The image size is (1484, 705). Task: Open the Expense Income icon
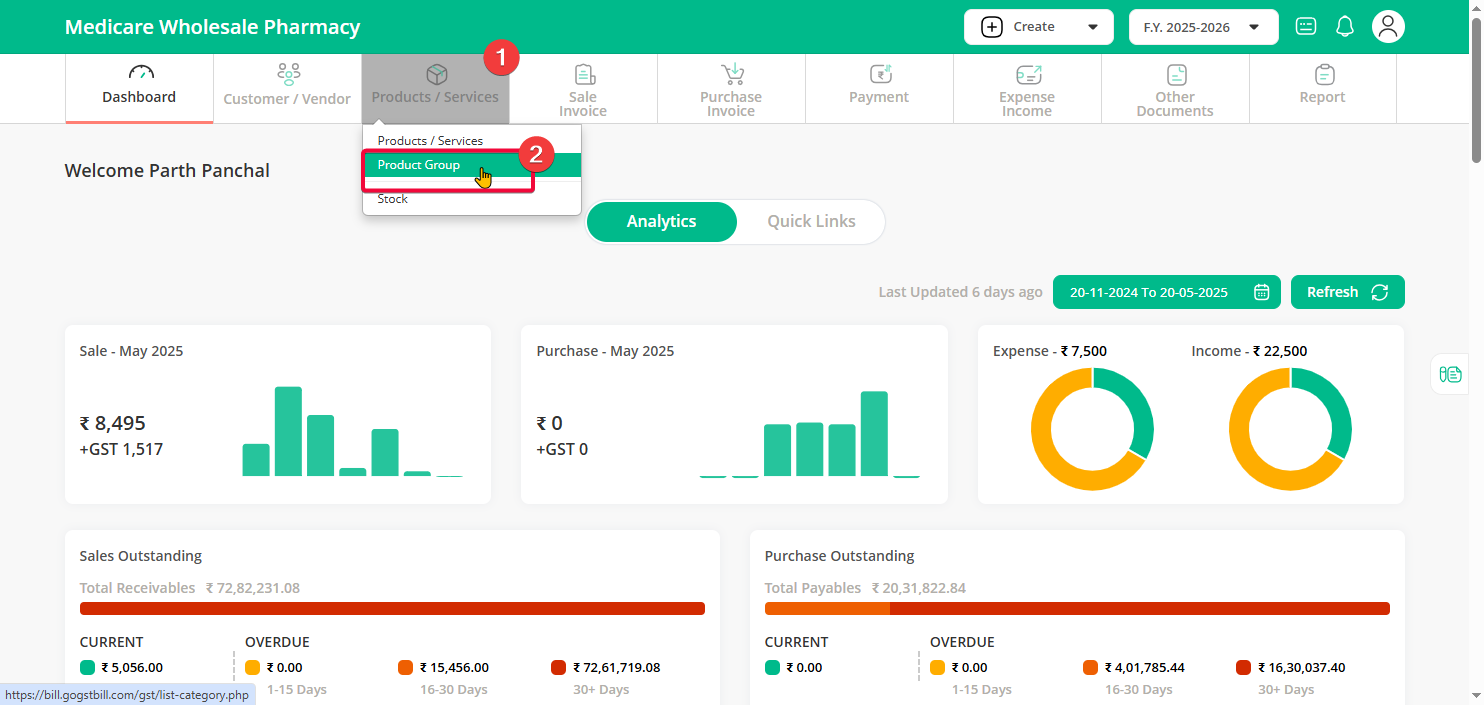point(1027,75)
